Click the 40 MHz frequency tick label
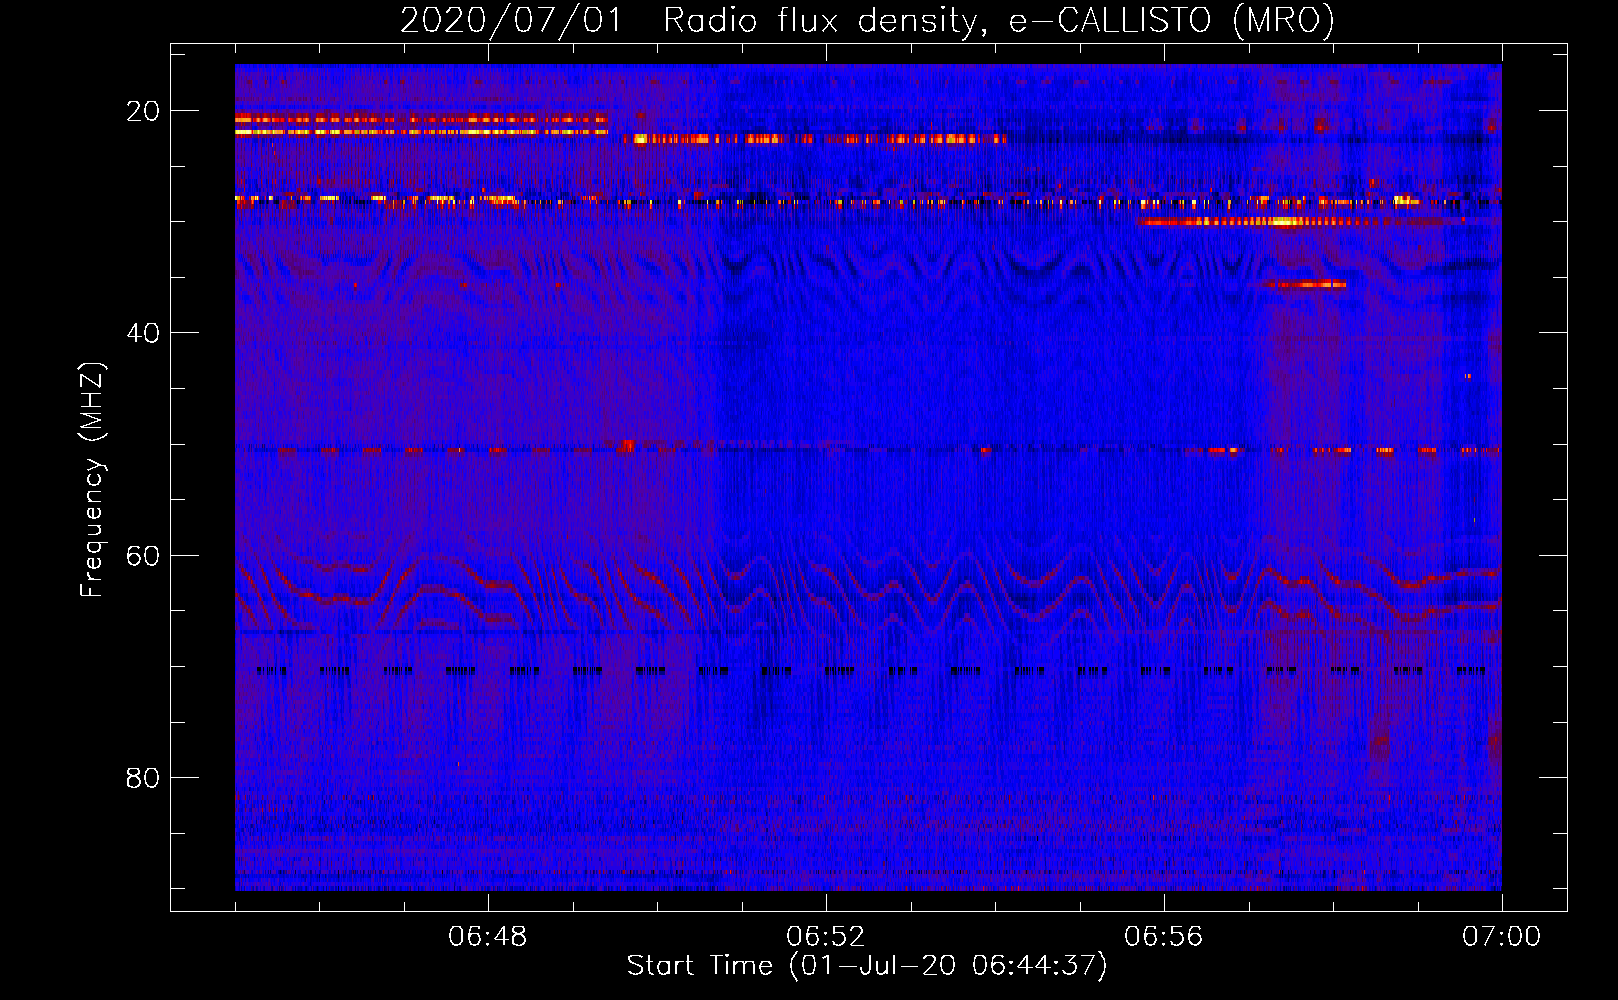1618x1000 pixels. [x=143, y=333]
